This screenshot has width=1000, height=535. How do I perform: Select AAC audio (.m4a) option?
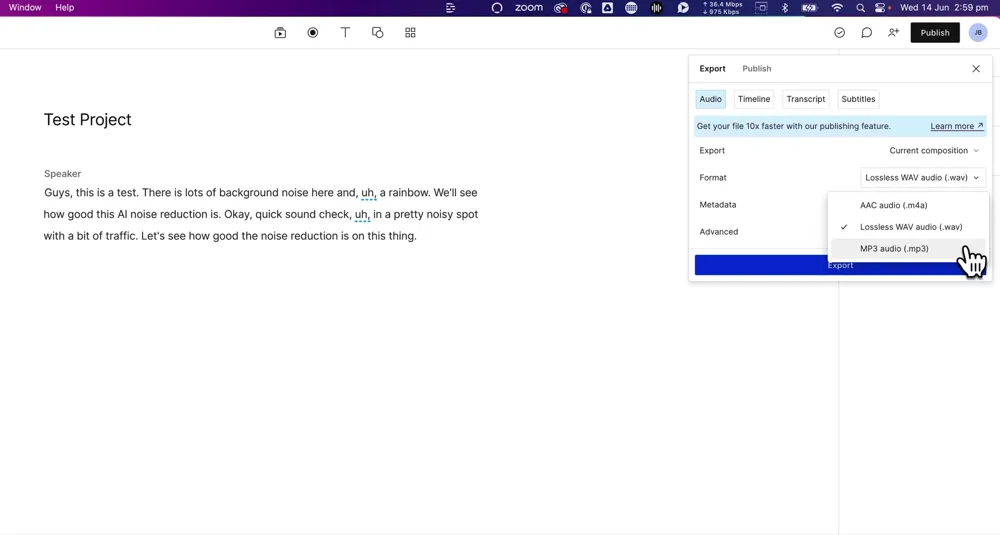click(893, 205)
